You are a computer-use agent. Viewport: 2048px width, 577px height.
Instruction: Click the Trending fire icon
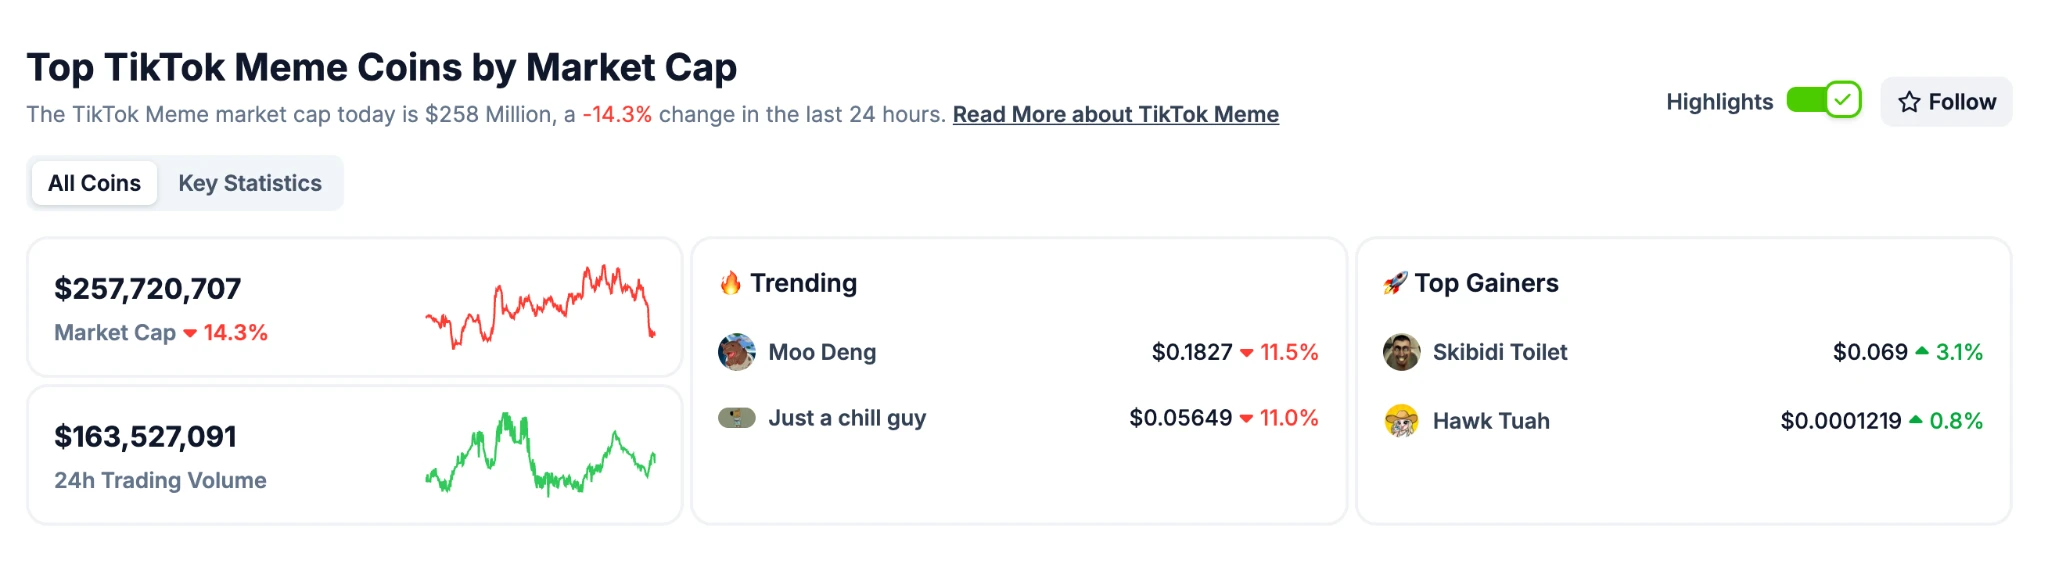coord(731,284)
